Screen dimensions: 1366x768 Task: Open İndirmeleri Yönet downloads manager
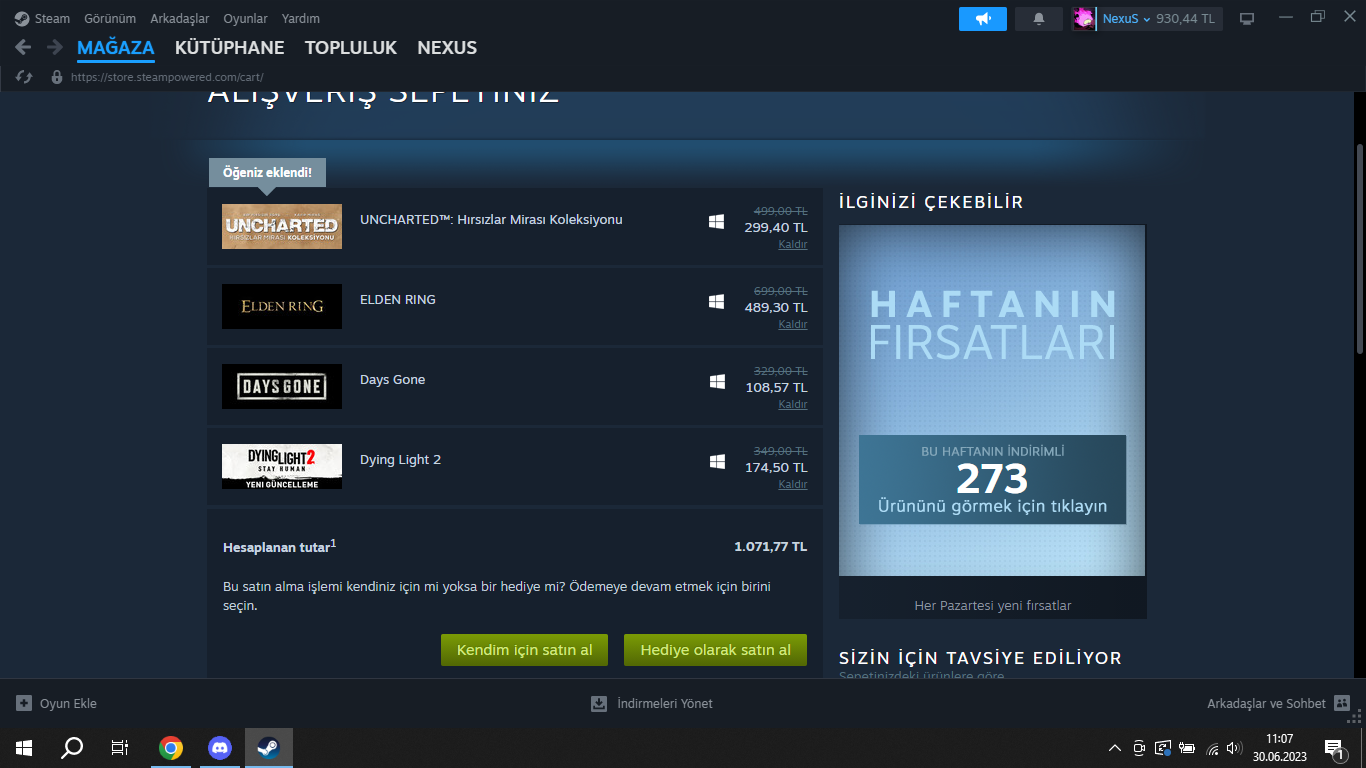click(652, 704)
